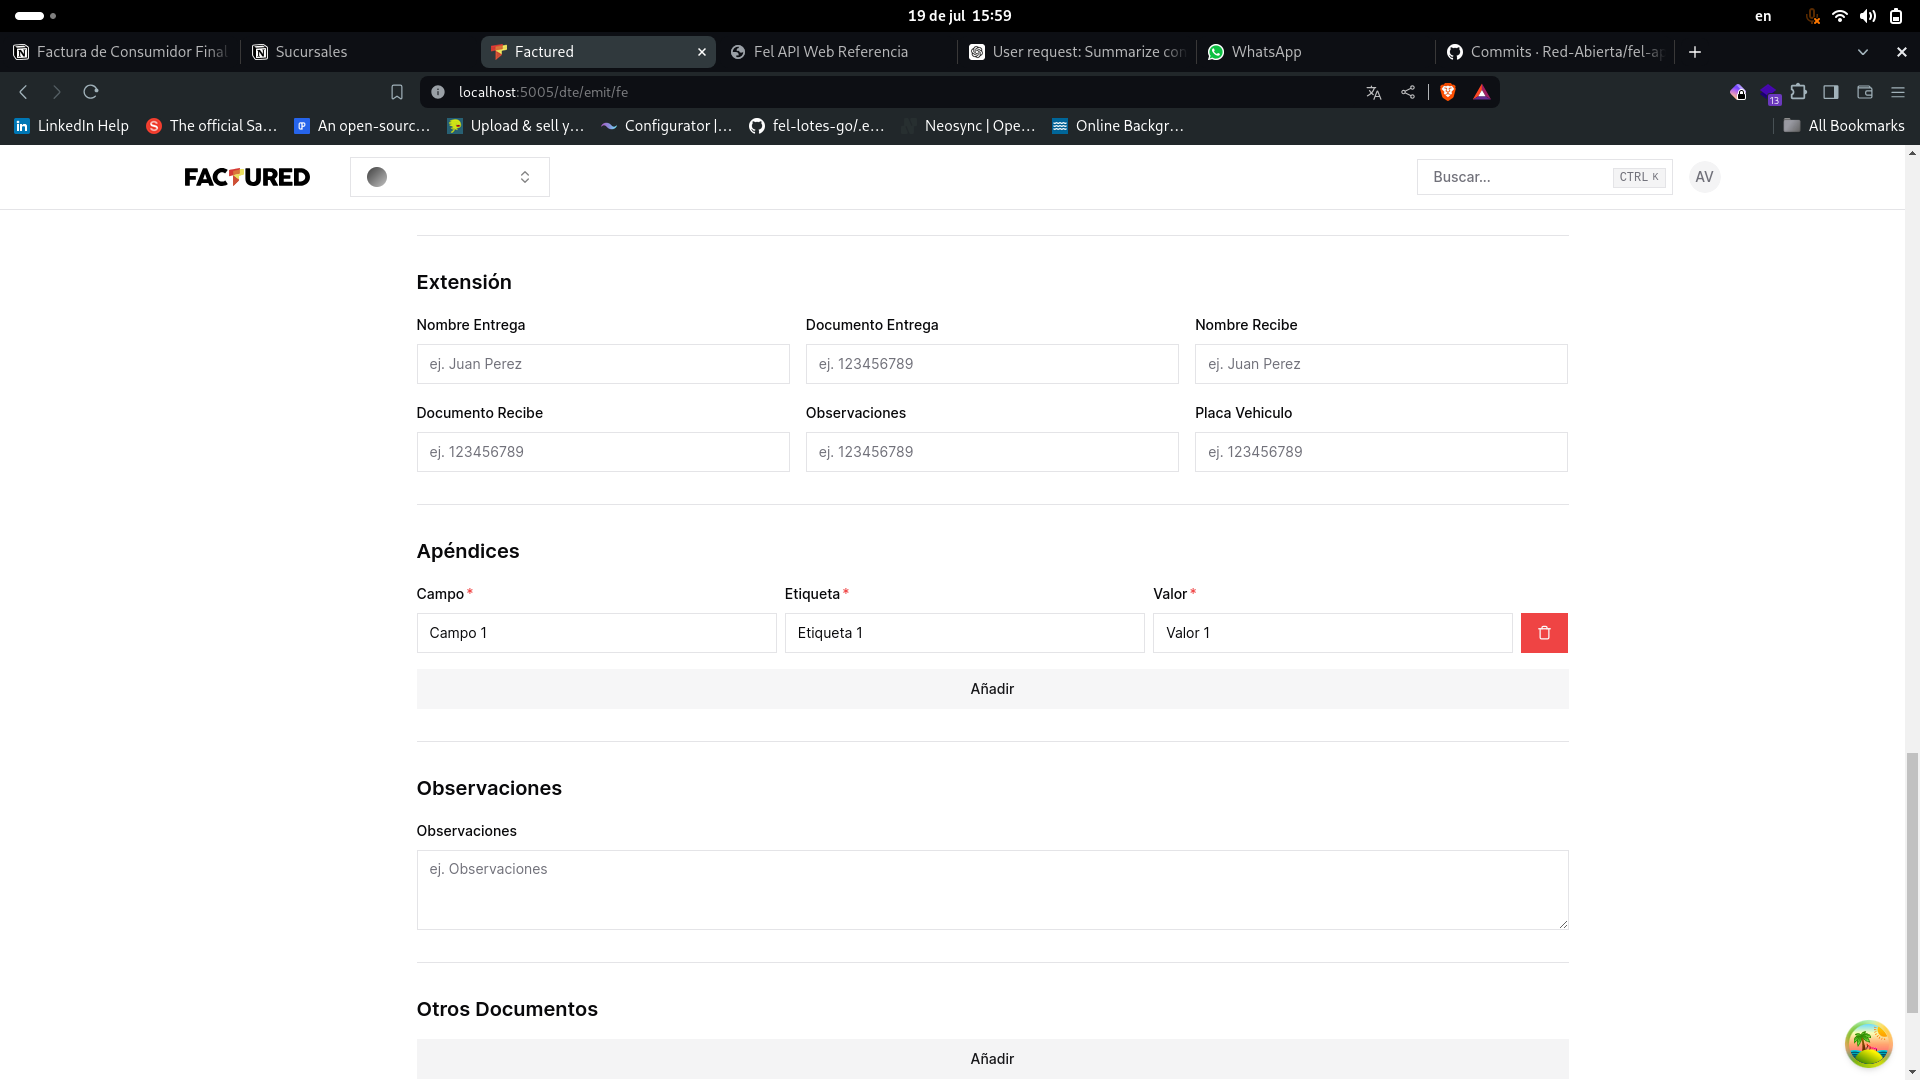The image size is (1920, 1080).
Task: Open All Bookmarks folder
Action: (1843, 126)
